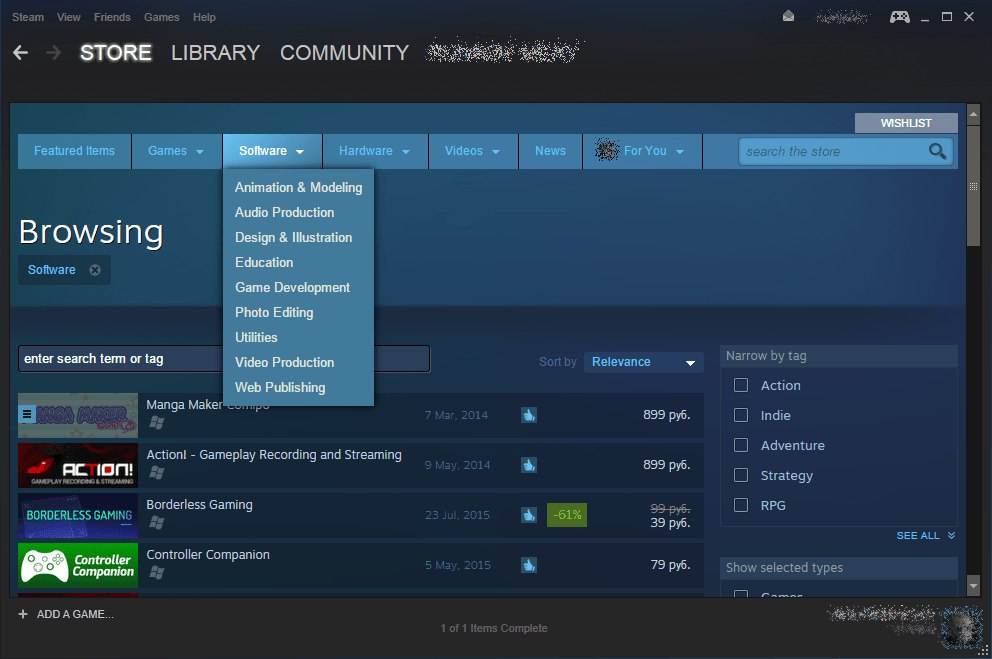The height and width of the screenshot is (659, 992).
Task: Select Design & Illustration category
Action: tap(299, 237)
